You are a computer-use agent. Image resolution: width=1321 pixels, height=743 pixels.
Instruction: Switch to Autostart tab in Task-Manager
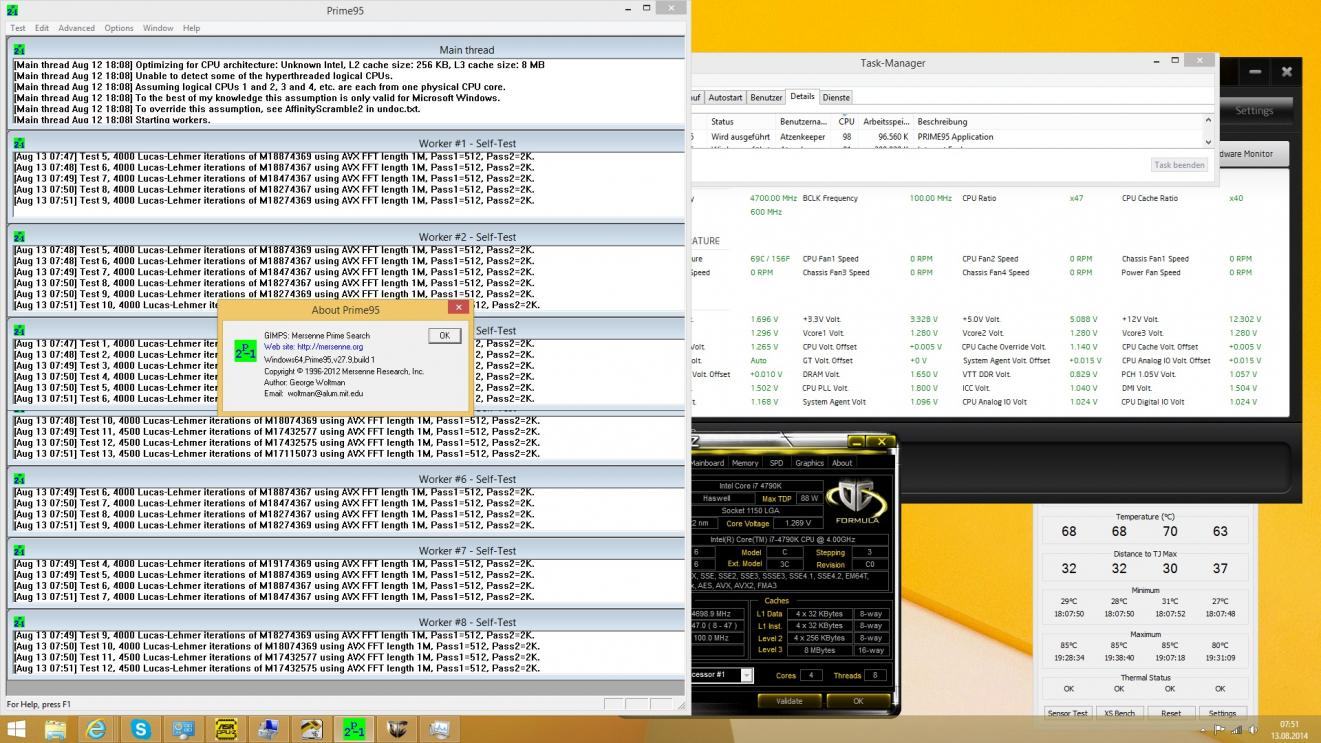(725, 97)
